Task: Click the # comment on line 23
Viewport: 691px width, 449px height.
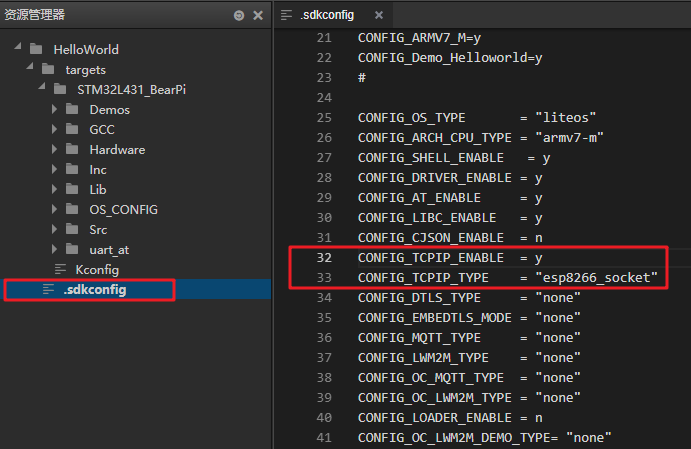Action: (362, 78)
